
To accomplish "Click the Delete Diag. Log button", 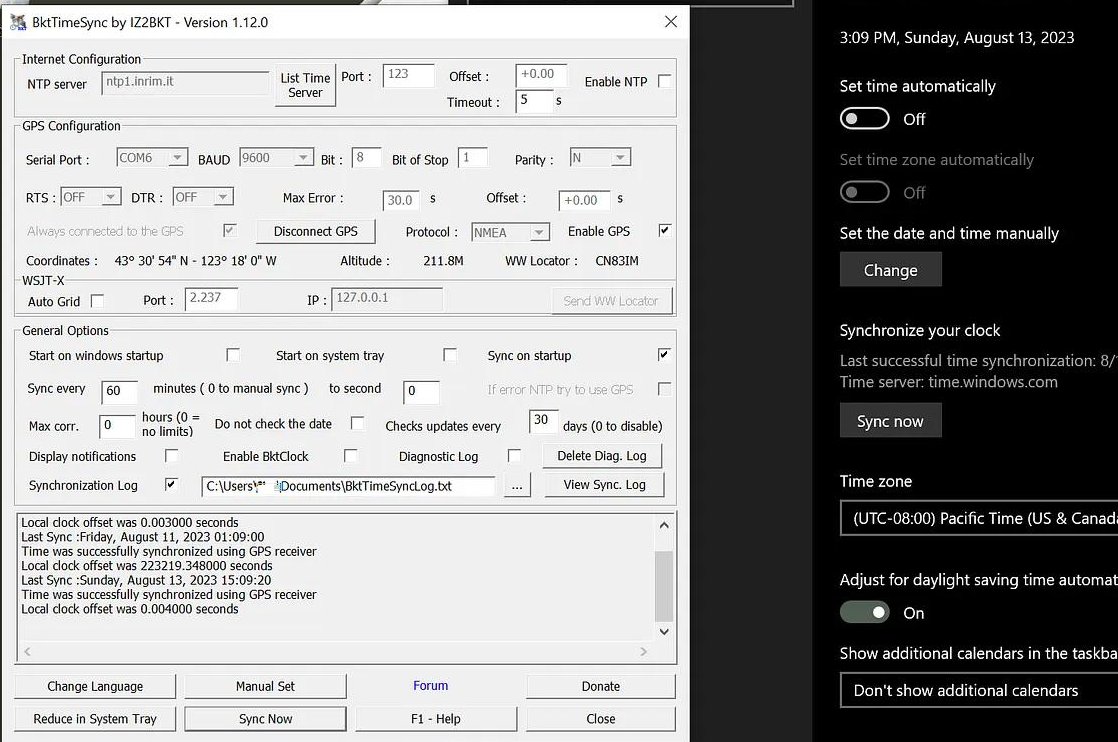I will click(x=602, y=455).
